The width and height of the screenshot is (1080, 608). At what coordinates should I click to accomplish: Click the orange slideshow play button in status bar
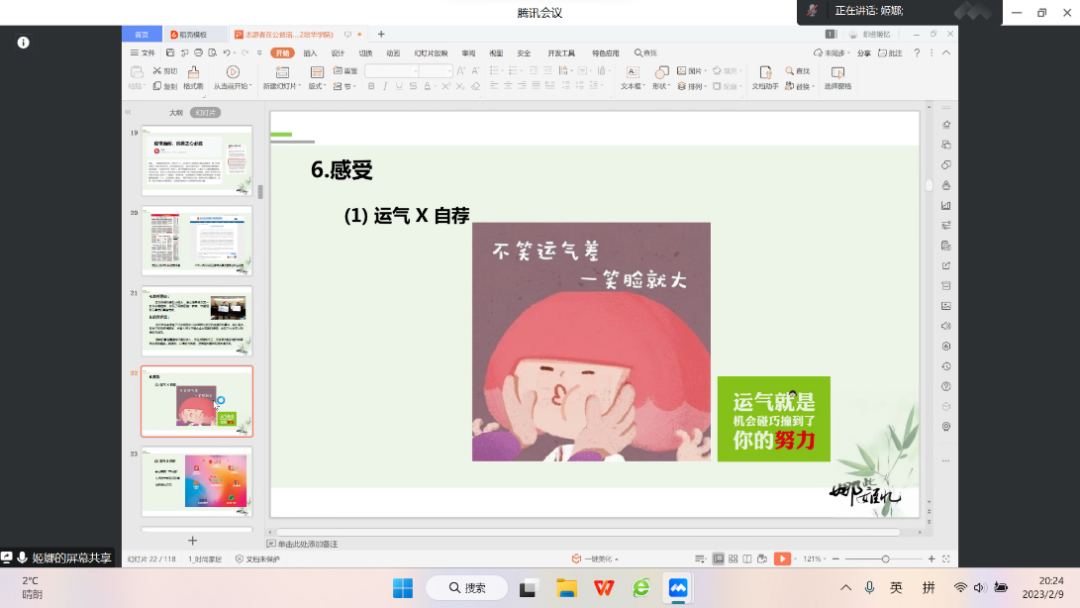point(782,559)
